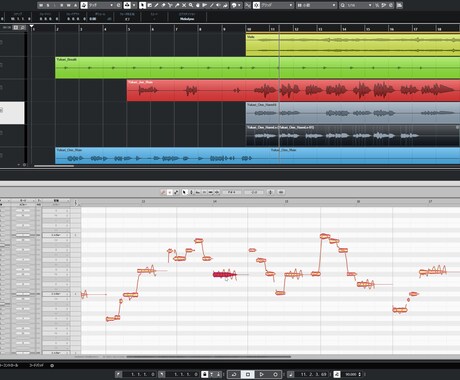Viewport: 460px width, 380px height.
Task: Click bar 14 in the Melodyne ruler
Action: [x=215, y=202]
